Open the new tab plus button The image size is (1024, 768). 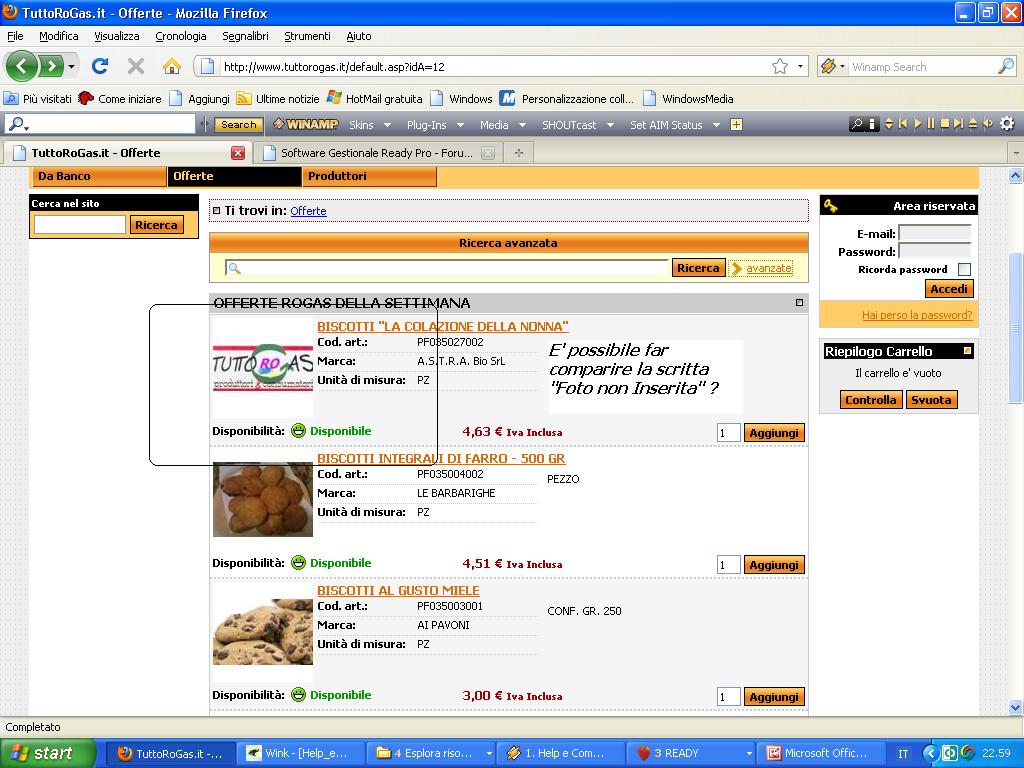click(x=519, y=153)
